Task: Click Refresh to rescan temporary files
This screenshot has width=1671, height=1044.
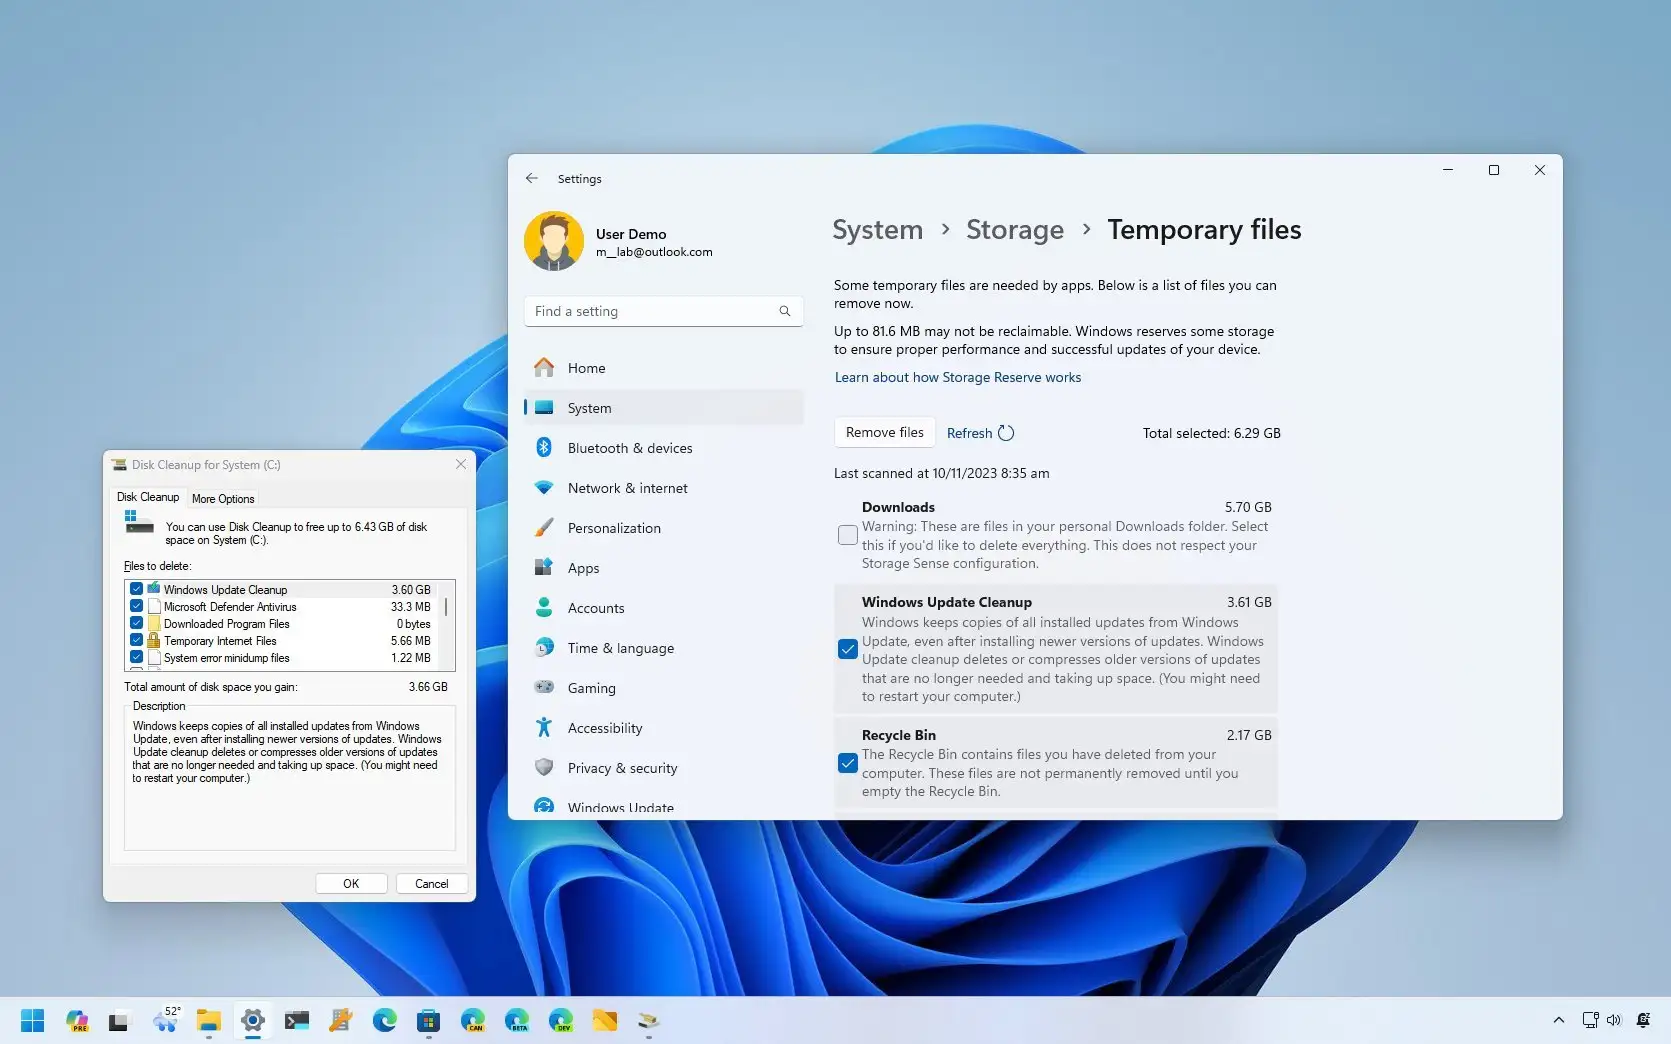Action: coord(981,433)
